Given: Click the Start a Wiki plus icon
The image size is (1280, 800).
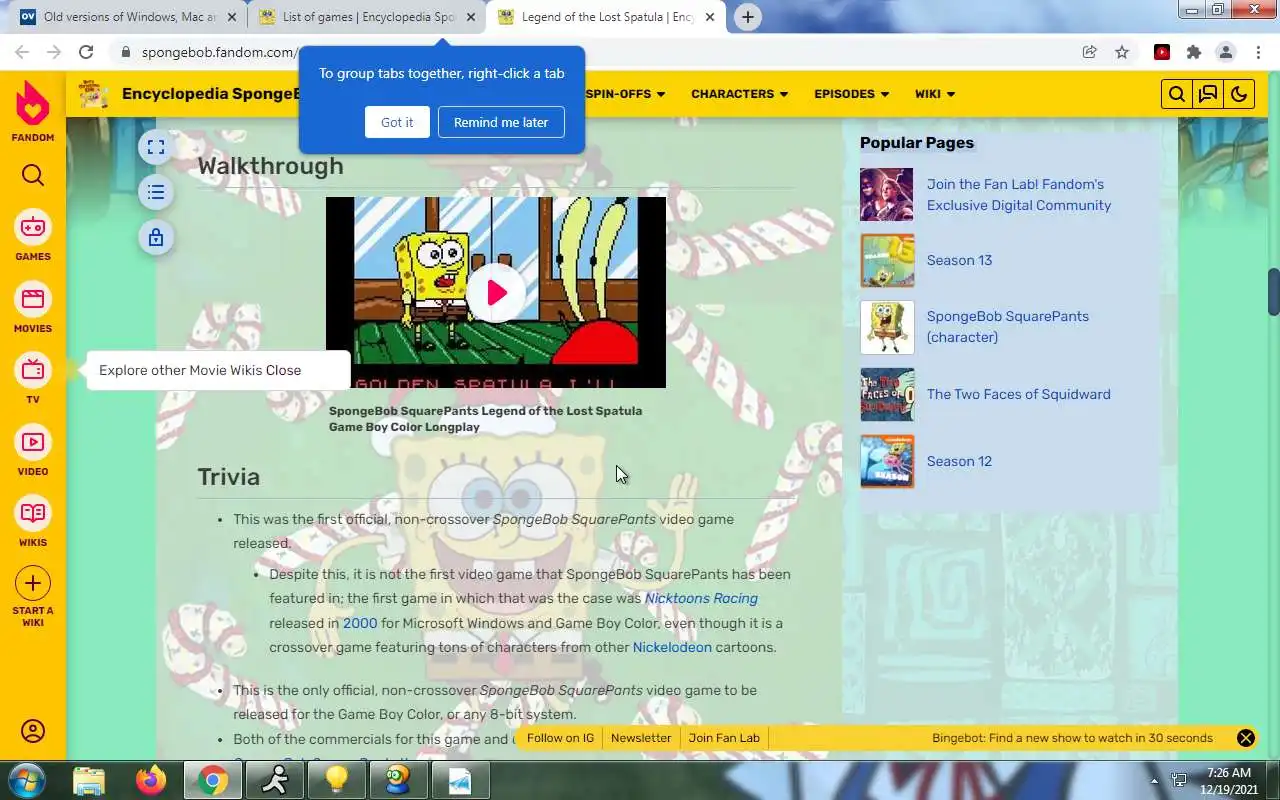Looking at the screenshot, I should [33, 583].
